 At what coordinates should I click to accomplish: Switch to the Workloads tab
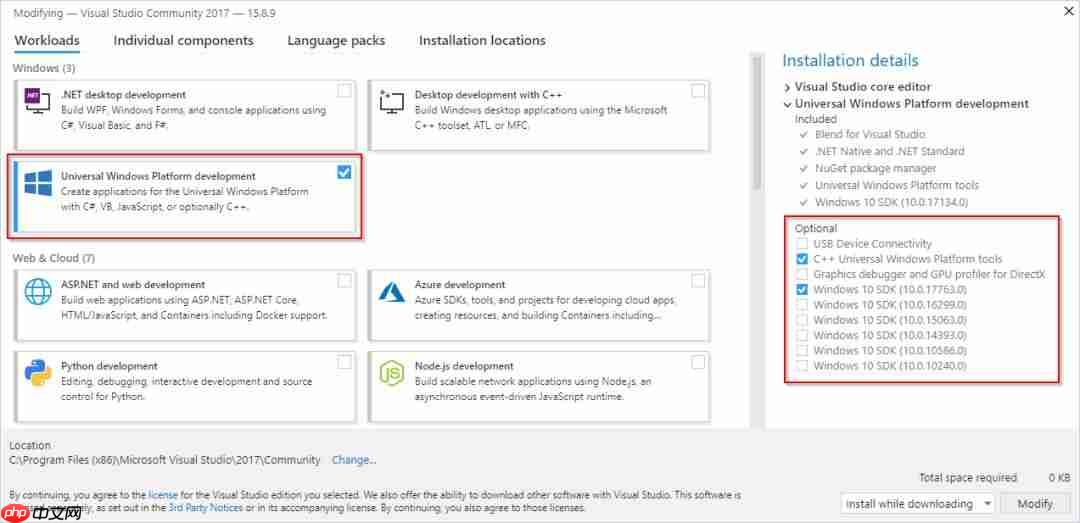[x=47, y=41]
